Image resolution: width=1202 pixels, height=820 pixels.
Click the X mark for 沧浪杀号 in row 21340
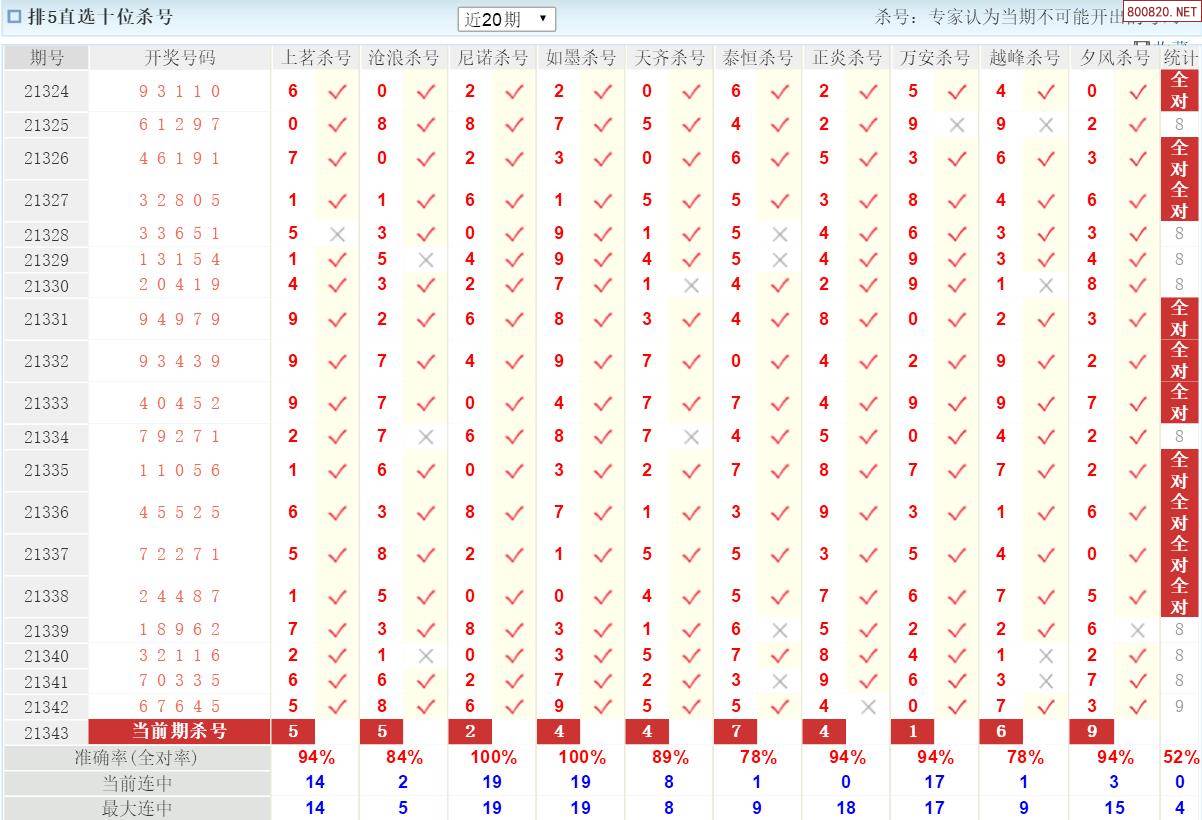426,656
